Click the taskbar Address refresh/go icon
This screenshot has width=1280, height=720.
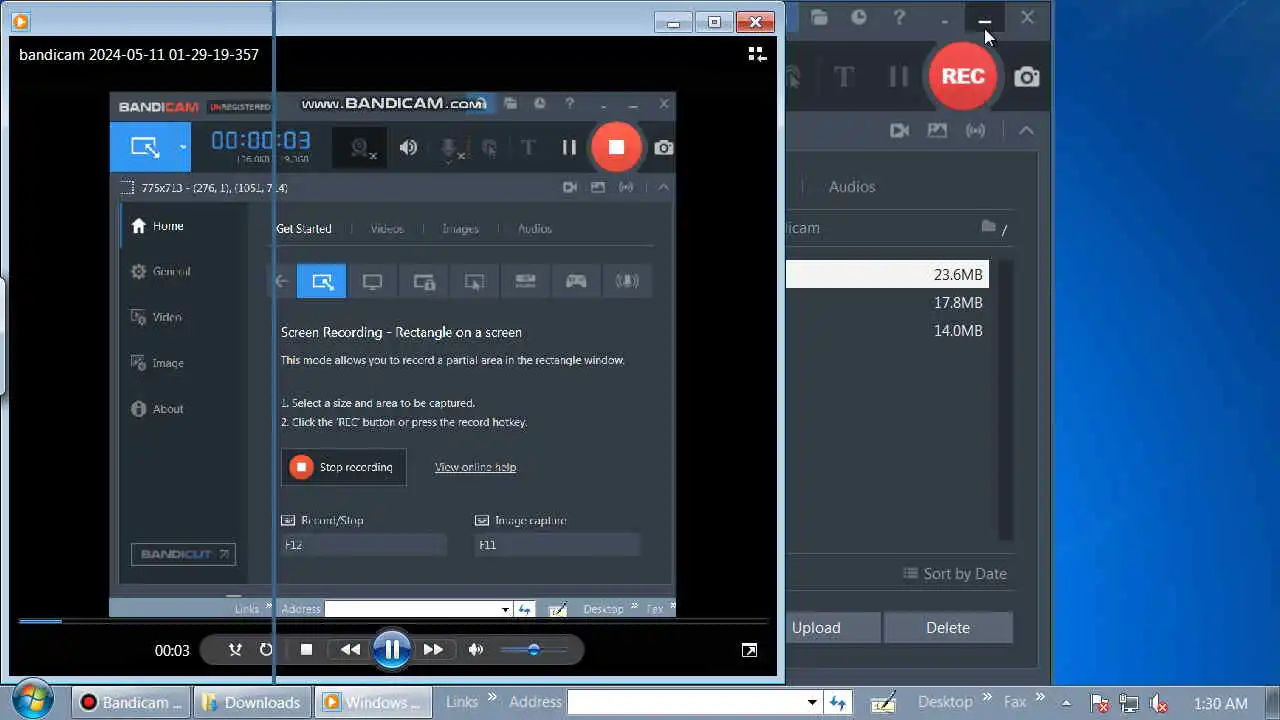click(838, 702)
